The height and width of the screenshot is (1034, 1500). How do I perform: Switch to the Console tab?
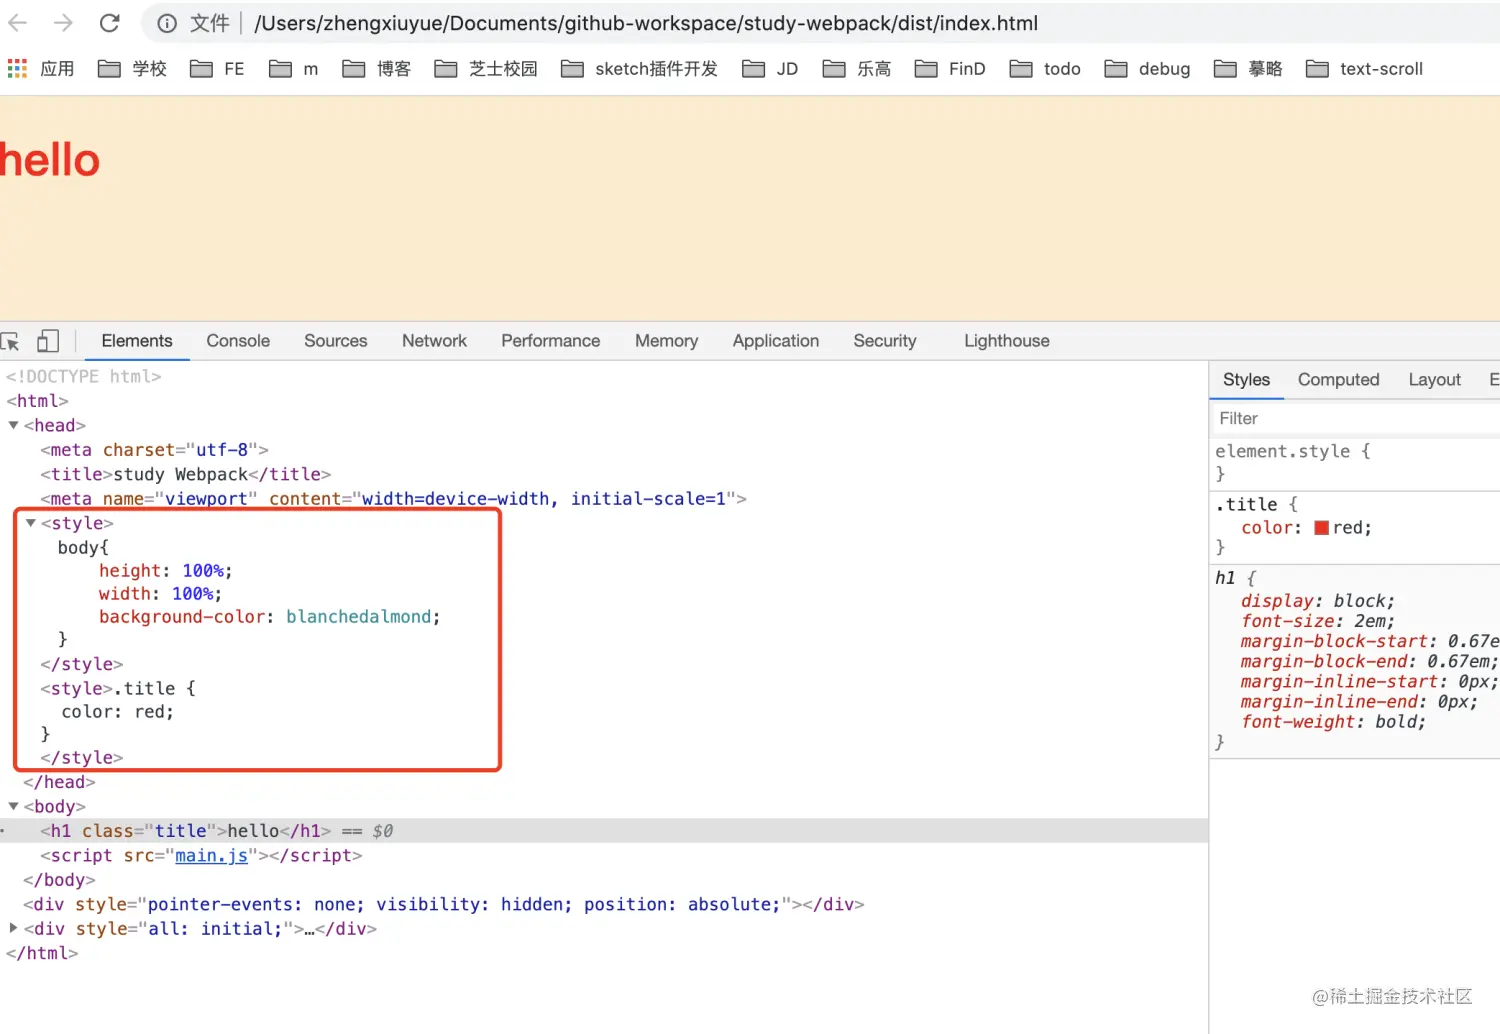click(x=238, y=341)
